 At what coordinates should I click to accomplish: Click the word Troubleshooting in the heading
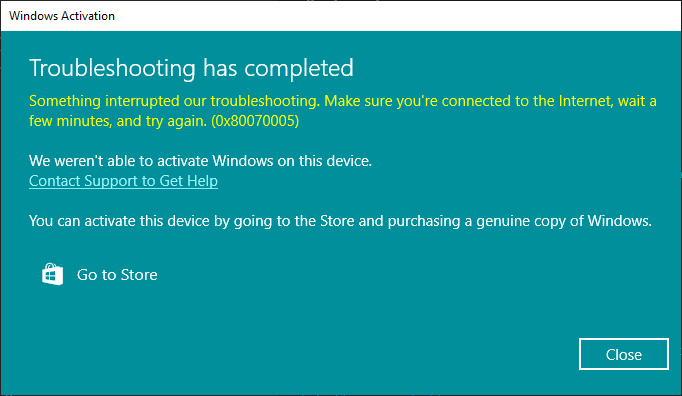112,68
